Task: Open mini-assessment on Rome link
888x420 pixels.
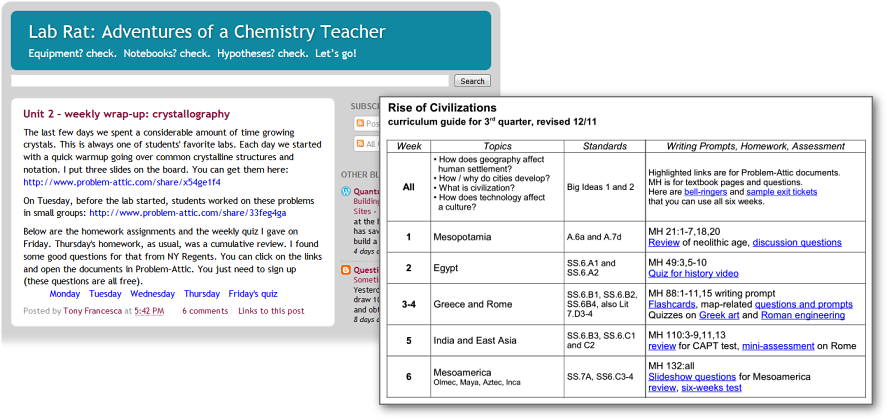Action: coord(778,346)
